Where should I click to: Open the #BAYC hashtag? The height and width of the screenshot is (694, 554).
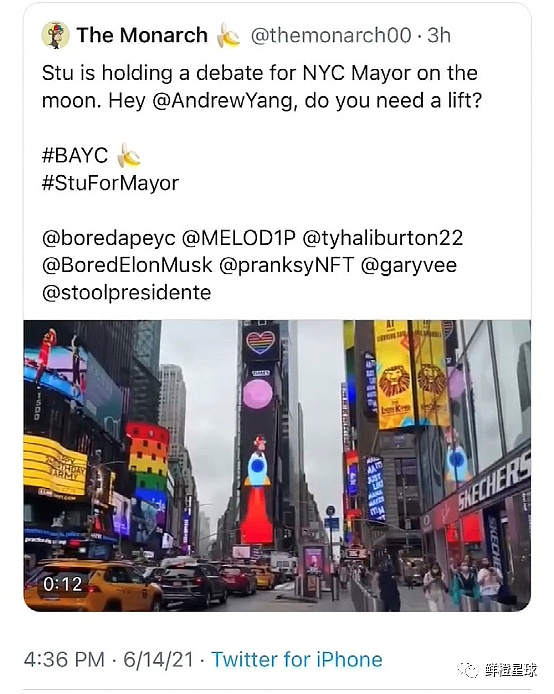point(75,155)
